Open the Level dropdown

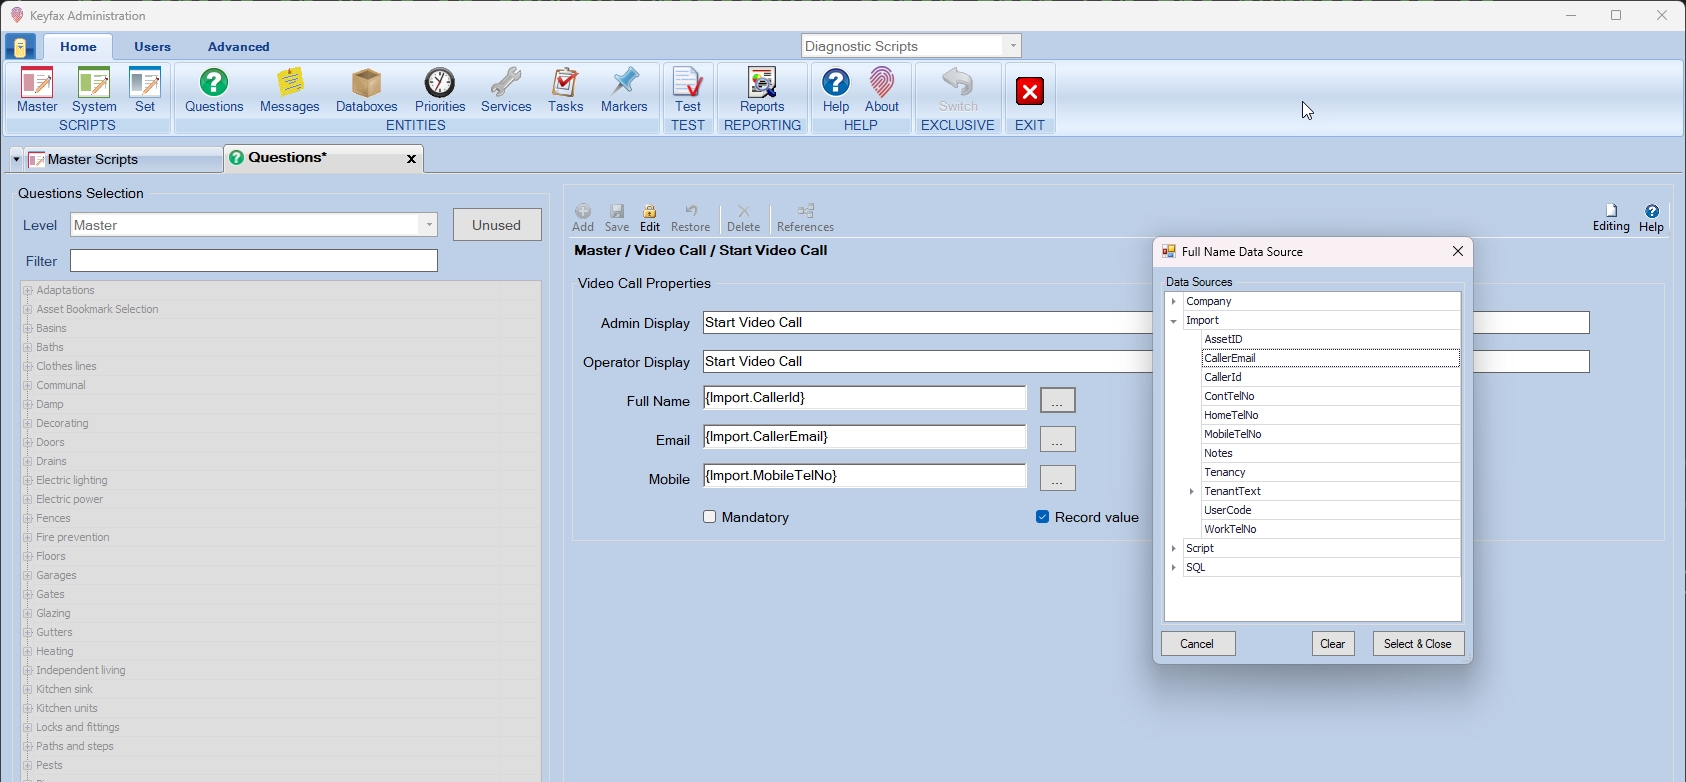click(x=429, y=225)
